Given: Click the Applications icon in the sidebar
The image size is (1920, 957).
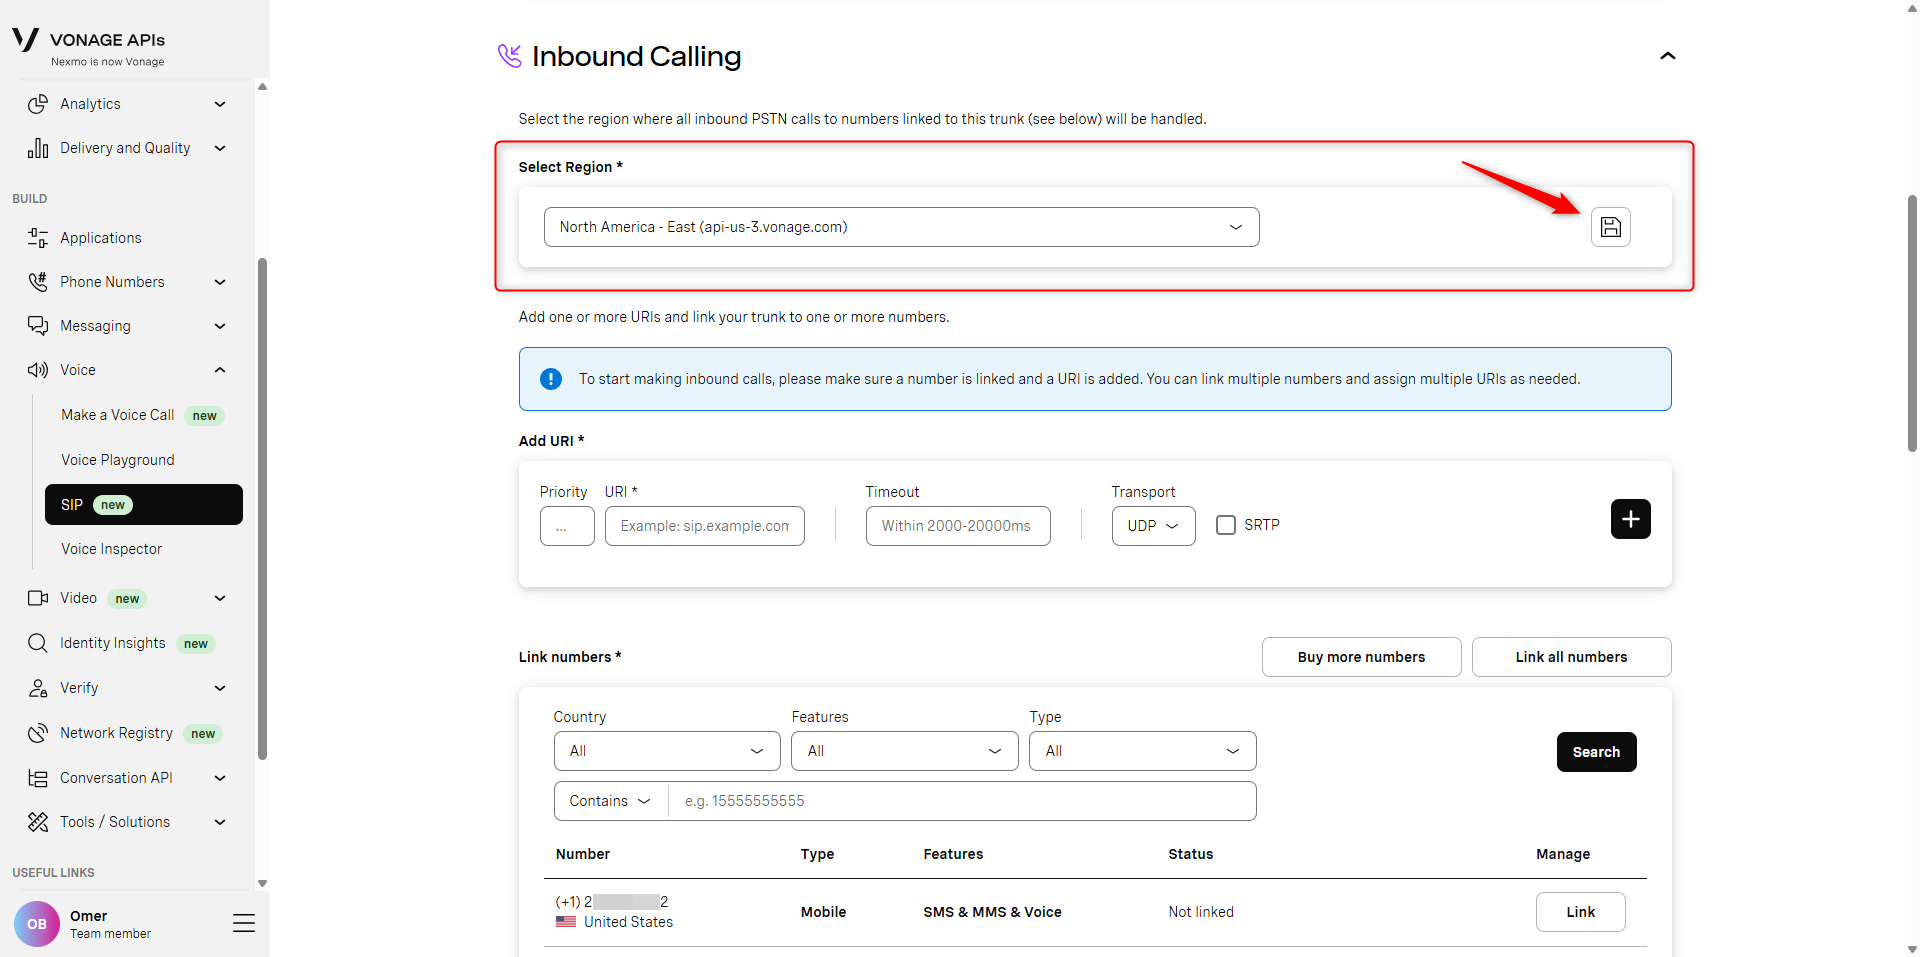Looking at the screenshot, I should [x=38, y=238].
